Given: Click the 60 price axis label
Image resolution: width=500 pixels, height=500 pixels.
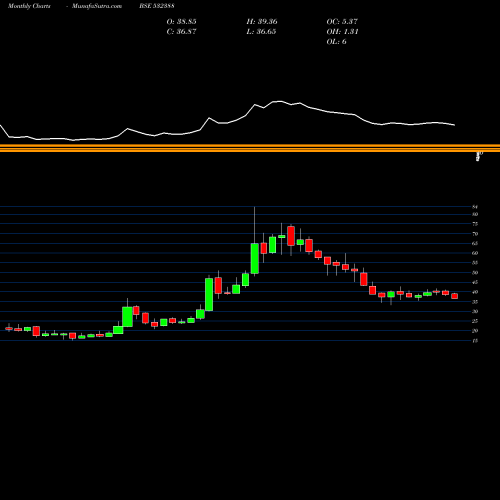Looking at the screenshot, I should click(x=475, y=253).
